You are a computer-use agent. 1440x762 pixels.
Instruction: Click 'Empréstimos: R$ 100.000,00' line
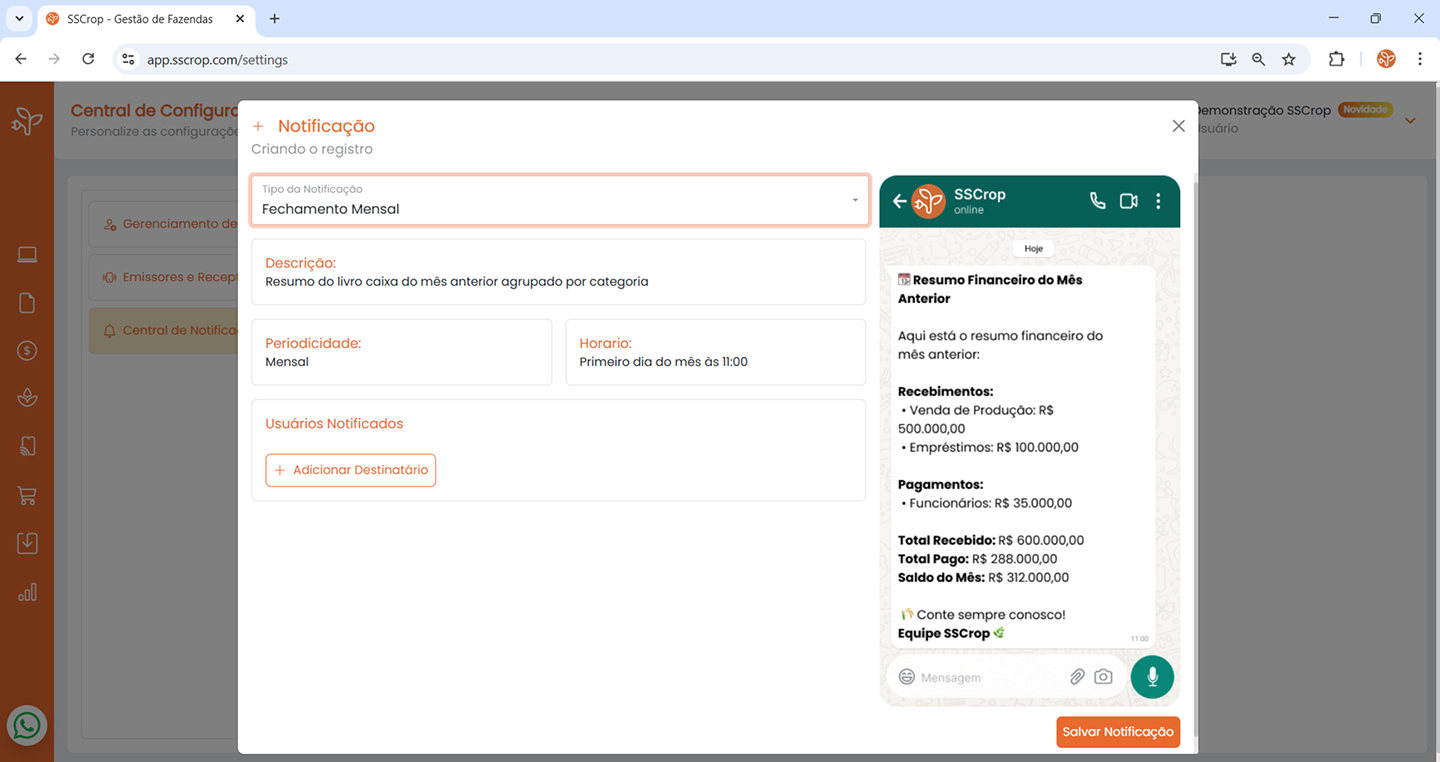pos(990,448)
